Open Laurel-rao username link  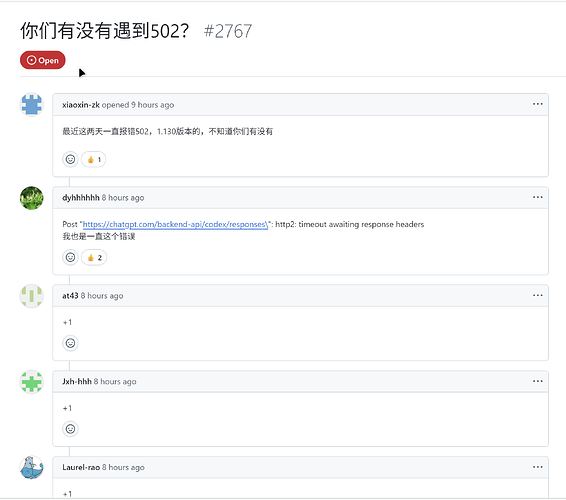click(81, 467)
